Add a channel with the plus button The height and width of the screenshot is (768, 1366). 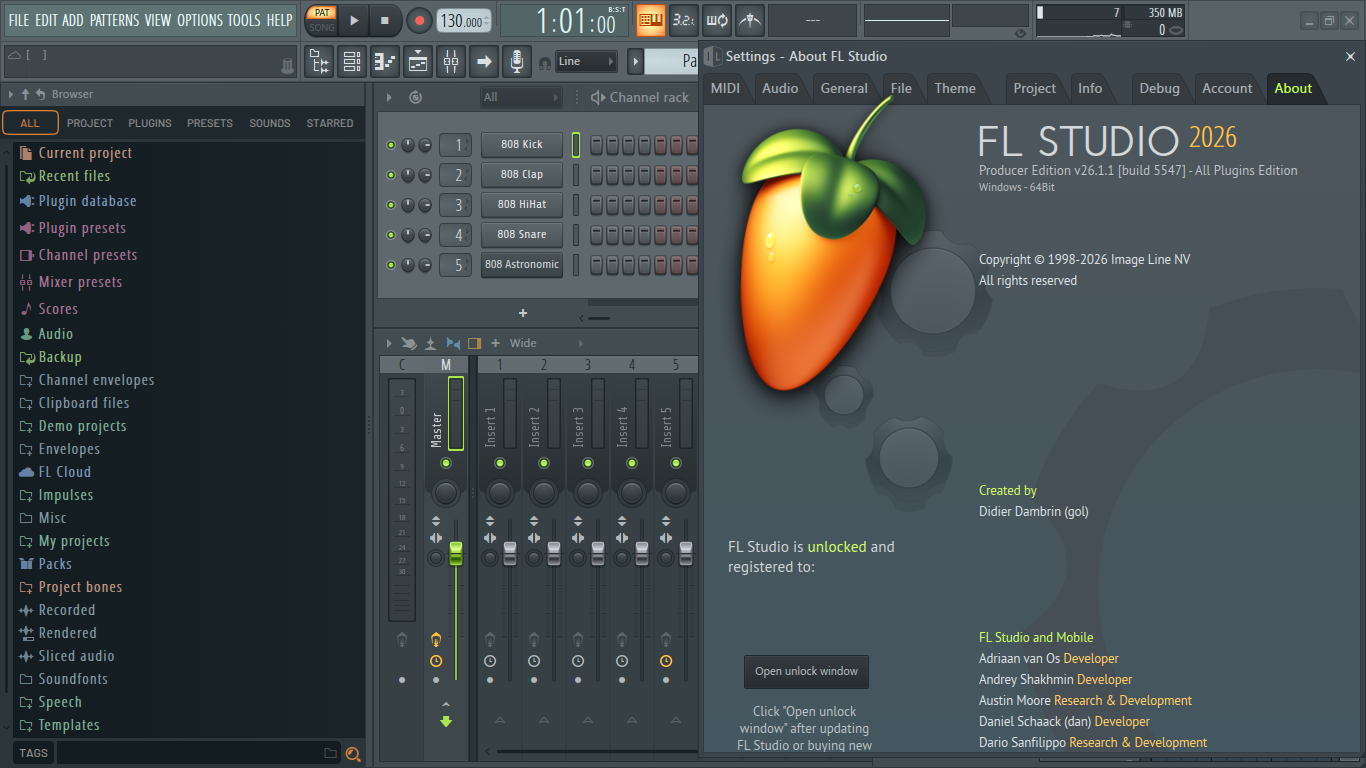tap(522, 313)
